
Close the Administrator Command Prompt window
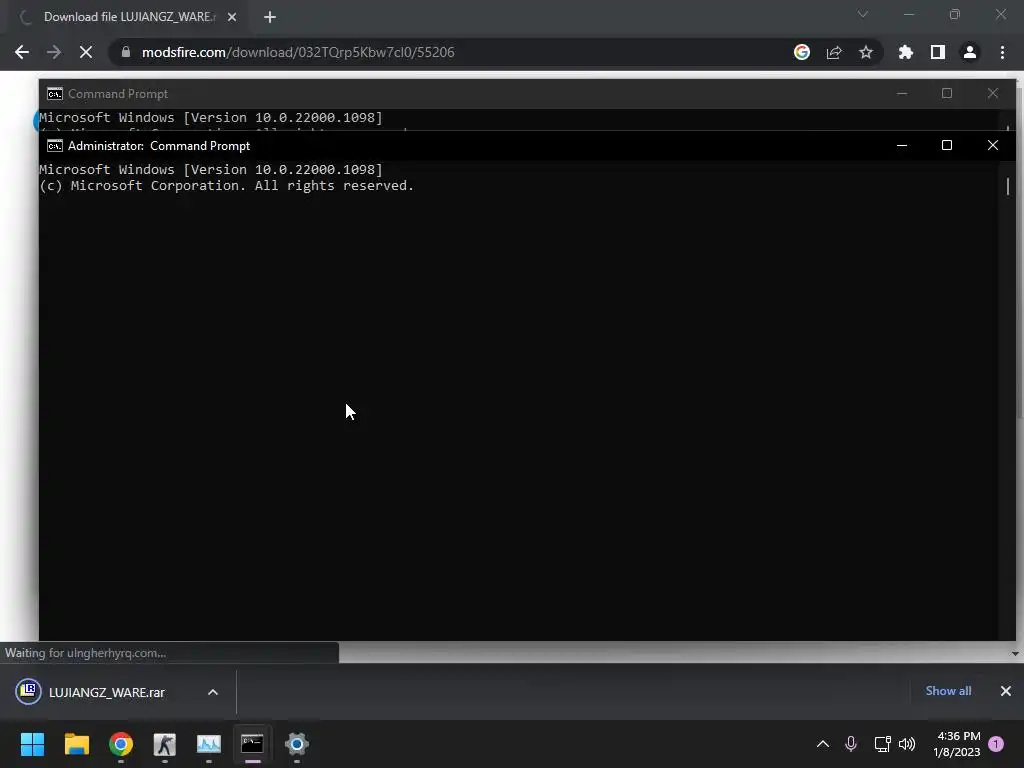[993, 145]
